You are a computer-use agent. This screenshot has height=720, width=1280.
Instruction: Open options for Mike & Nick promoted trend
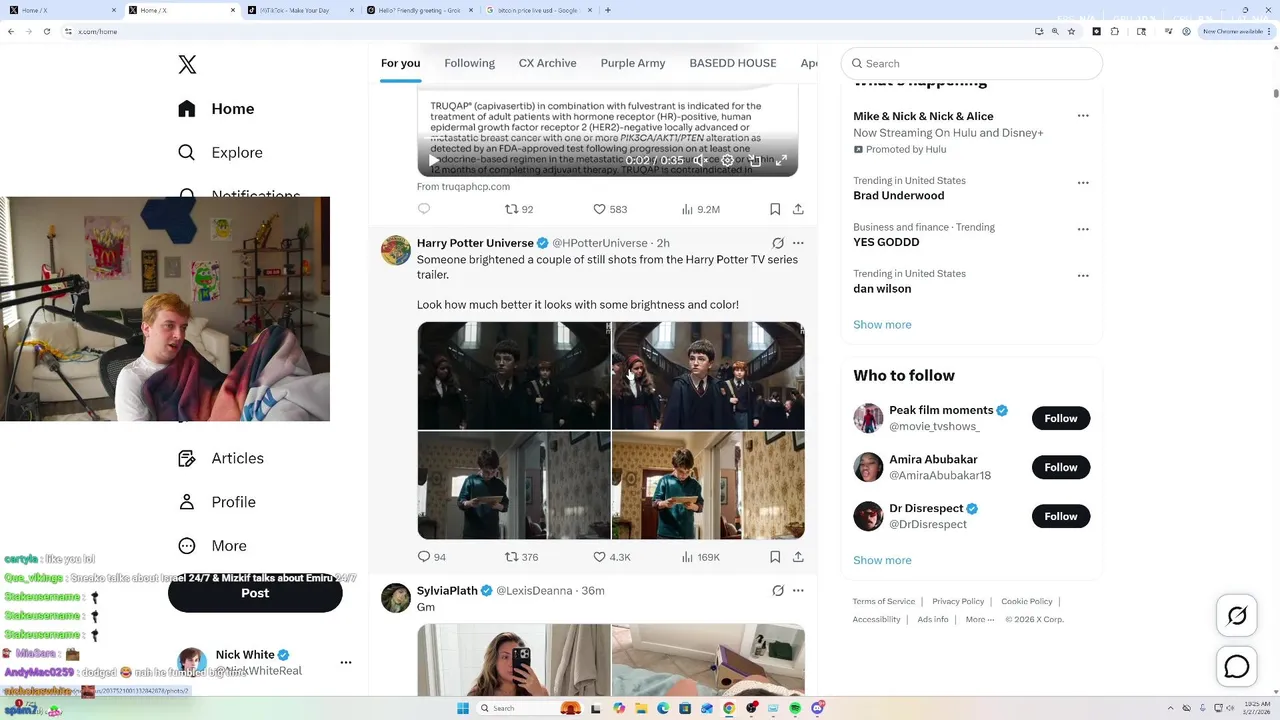[1083, 116]
